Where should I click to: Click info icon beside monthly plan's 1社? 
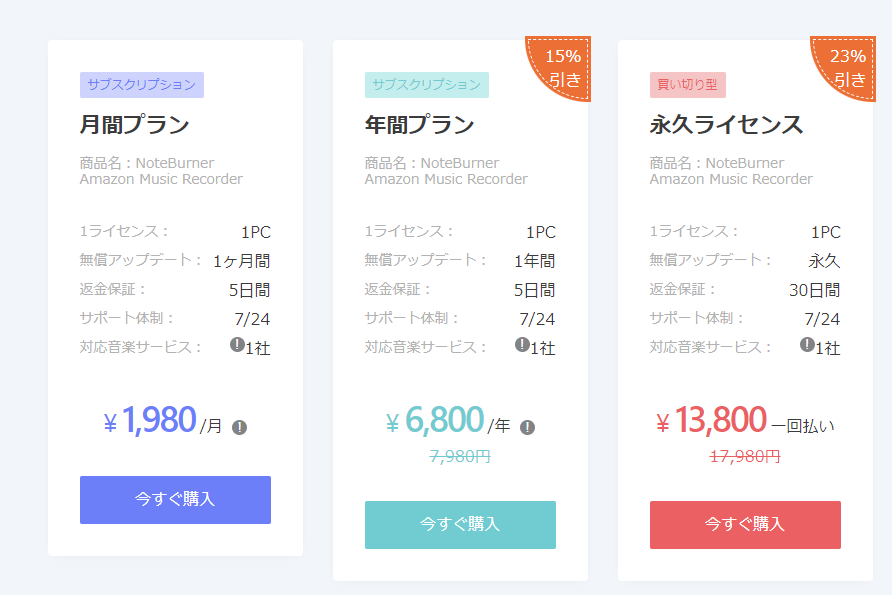point(237,344)
